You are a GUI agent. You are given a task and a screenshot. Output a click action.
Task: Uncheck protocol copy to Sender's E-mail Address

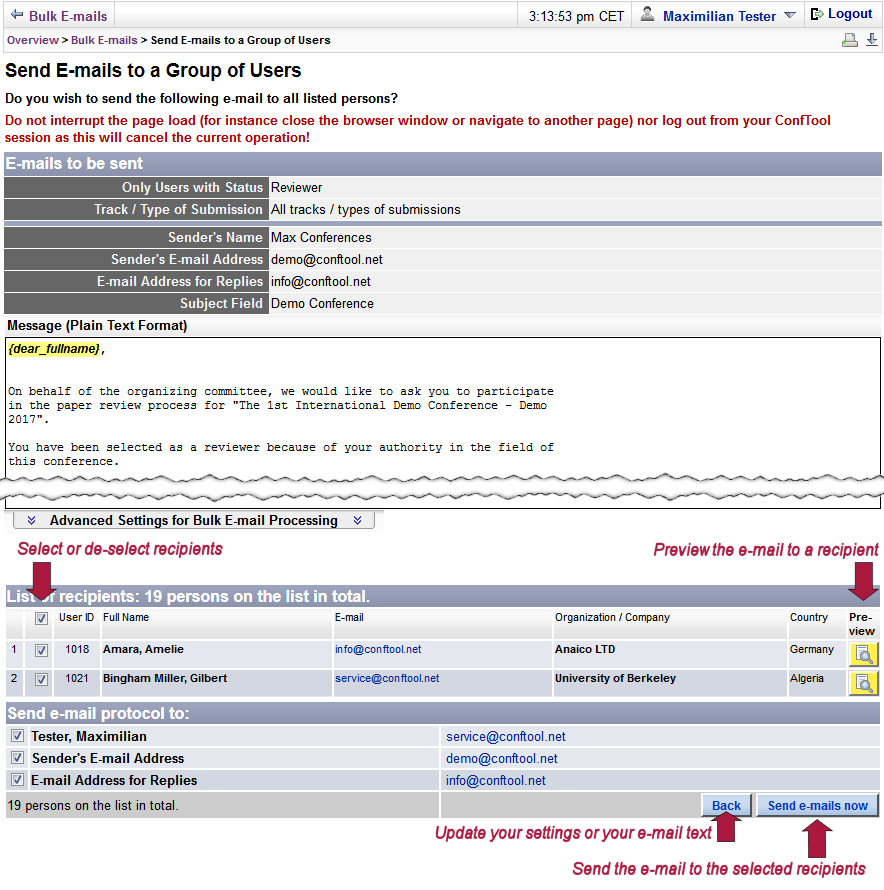[17, 758]
